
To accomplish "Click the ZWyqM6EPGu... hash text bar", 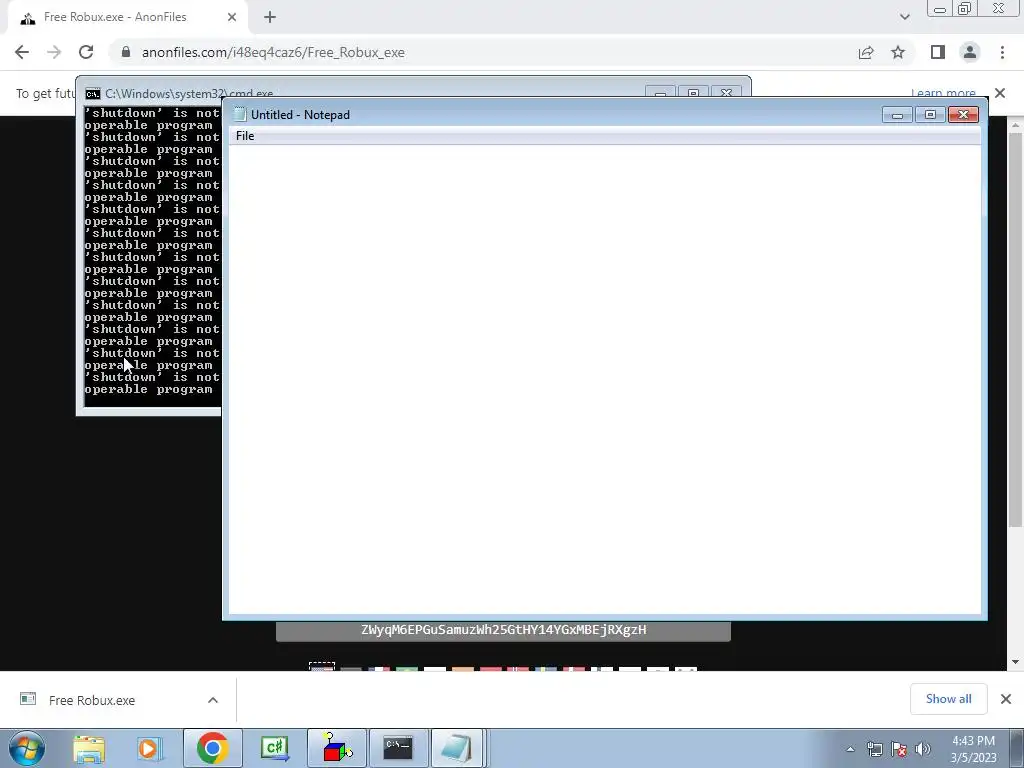I will click(x=504, y=630).
